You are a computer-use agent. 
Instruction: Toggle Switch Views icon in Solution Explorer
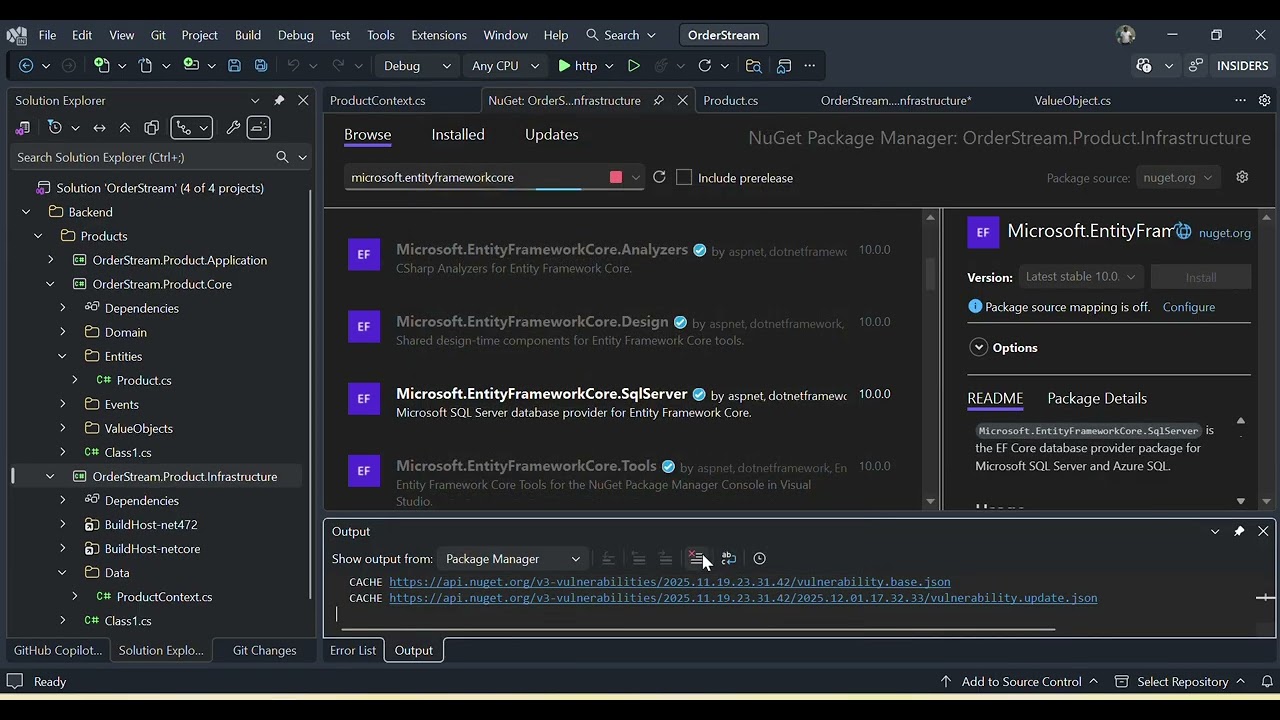click(22, 128)
